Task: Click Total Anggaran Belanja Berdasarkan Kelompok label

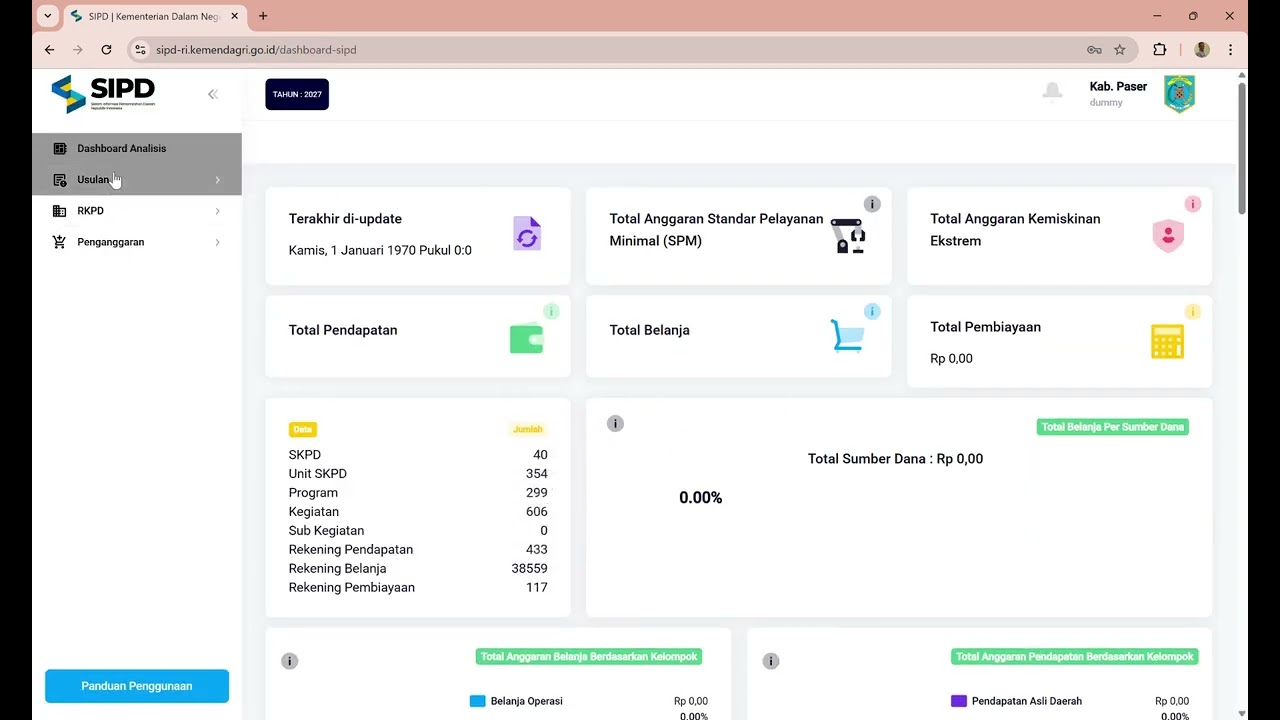Action: pyautogui.click(x=589, y=657)
